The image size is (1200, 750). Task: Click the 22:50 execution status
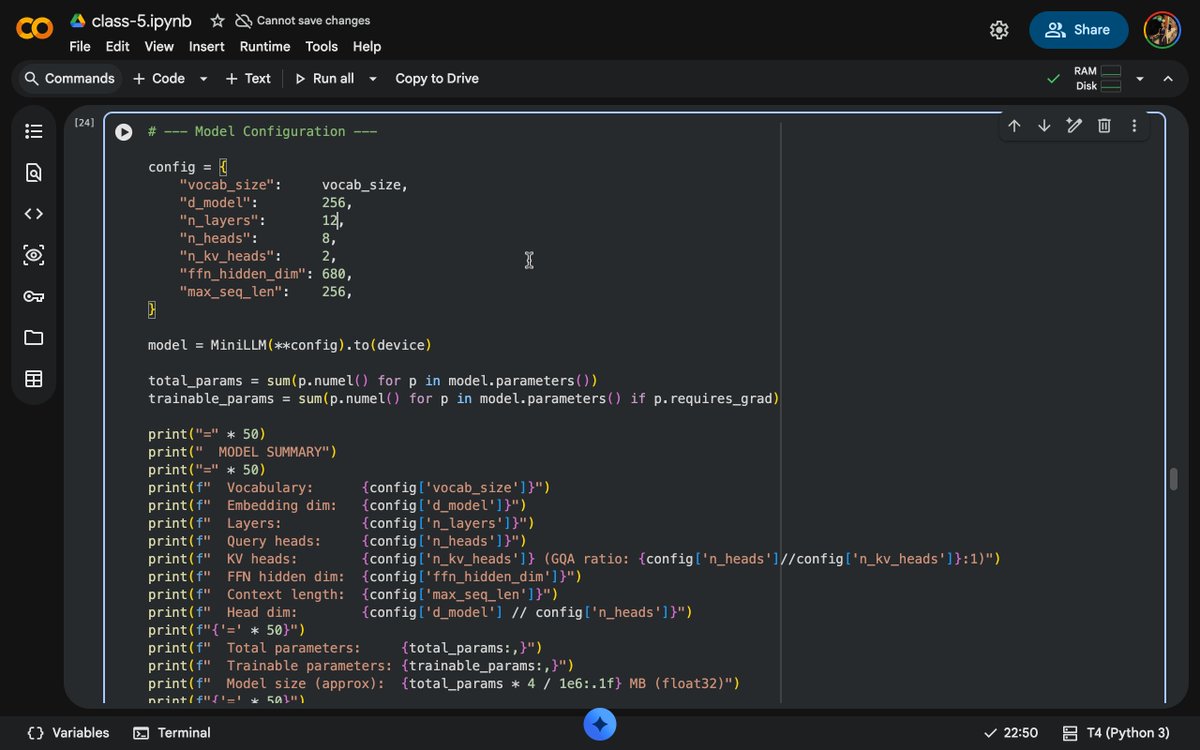(x=1011, y=733)
